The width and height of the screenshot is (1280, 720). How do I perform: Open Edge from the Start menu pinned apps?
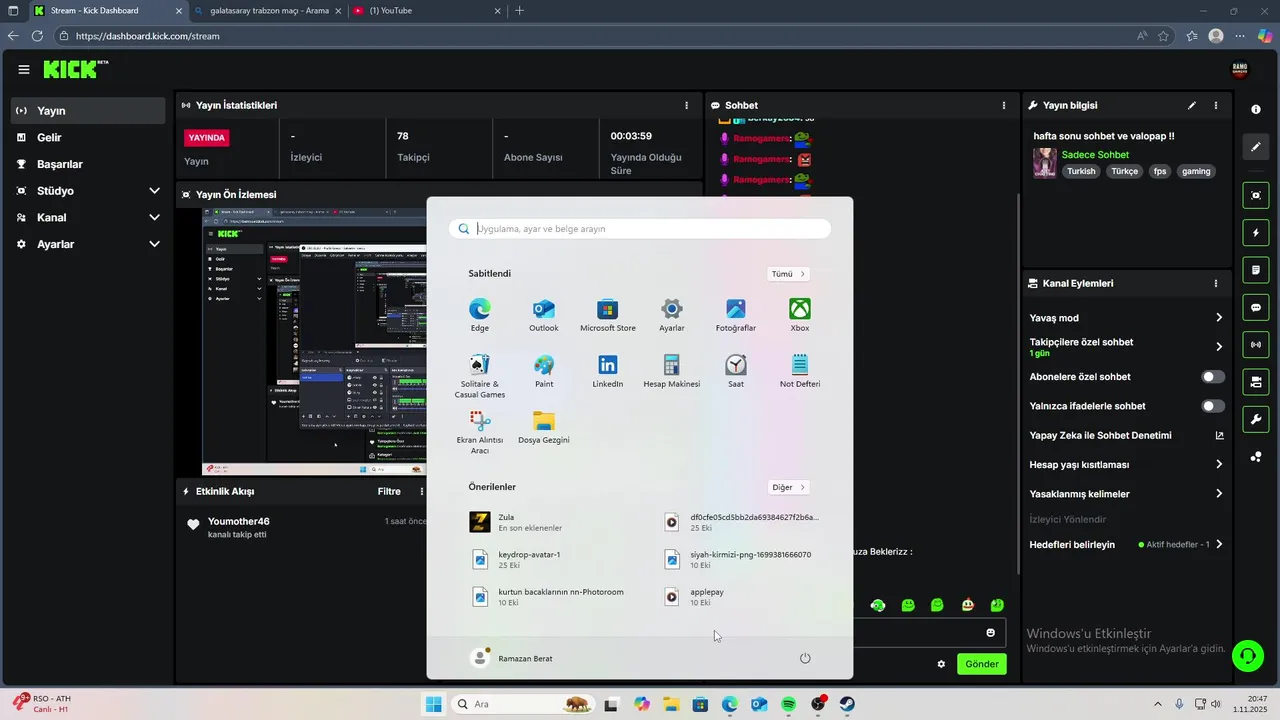tap(480, 315)
